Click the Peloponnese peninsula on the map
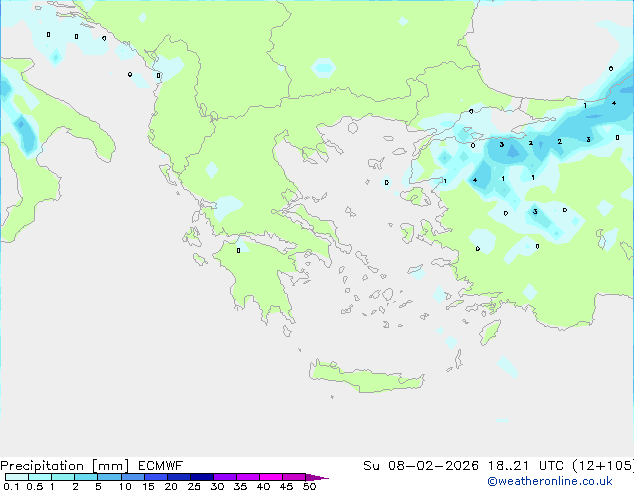 point(263,275)
